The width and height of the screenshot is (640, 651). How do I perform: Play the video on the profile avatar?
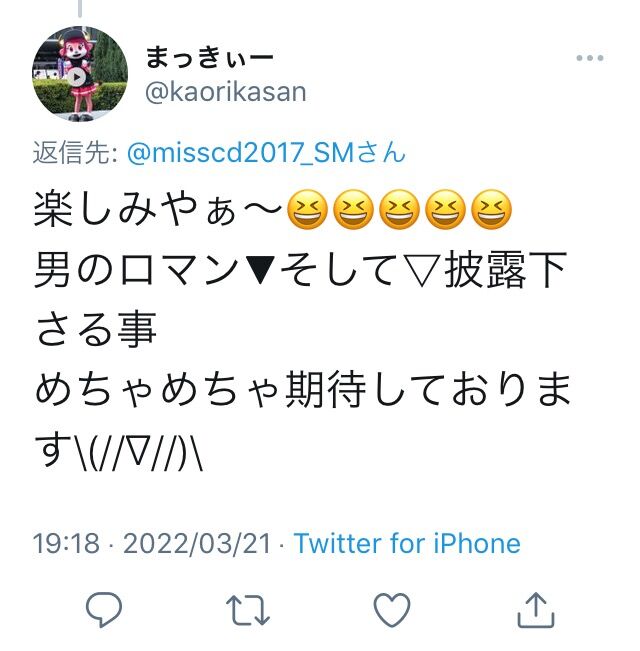tap(76, 77)
